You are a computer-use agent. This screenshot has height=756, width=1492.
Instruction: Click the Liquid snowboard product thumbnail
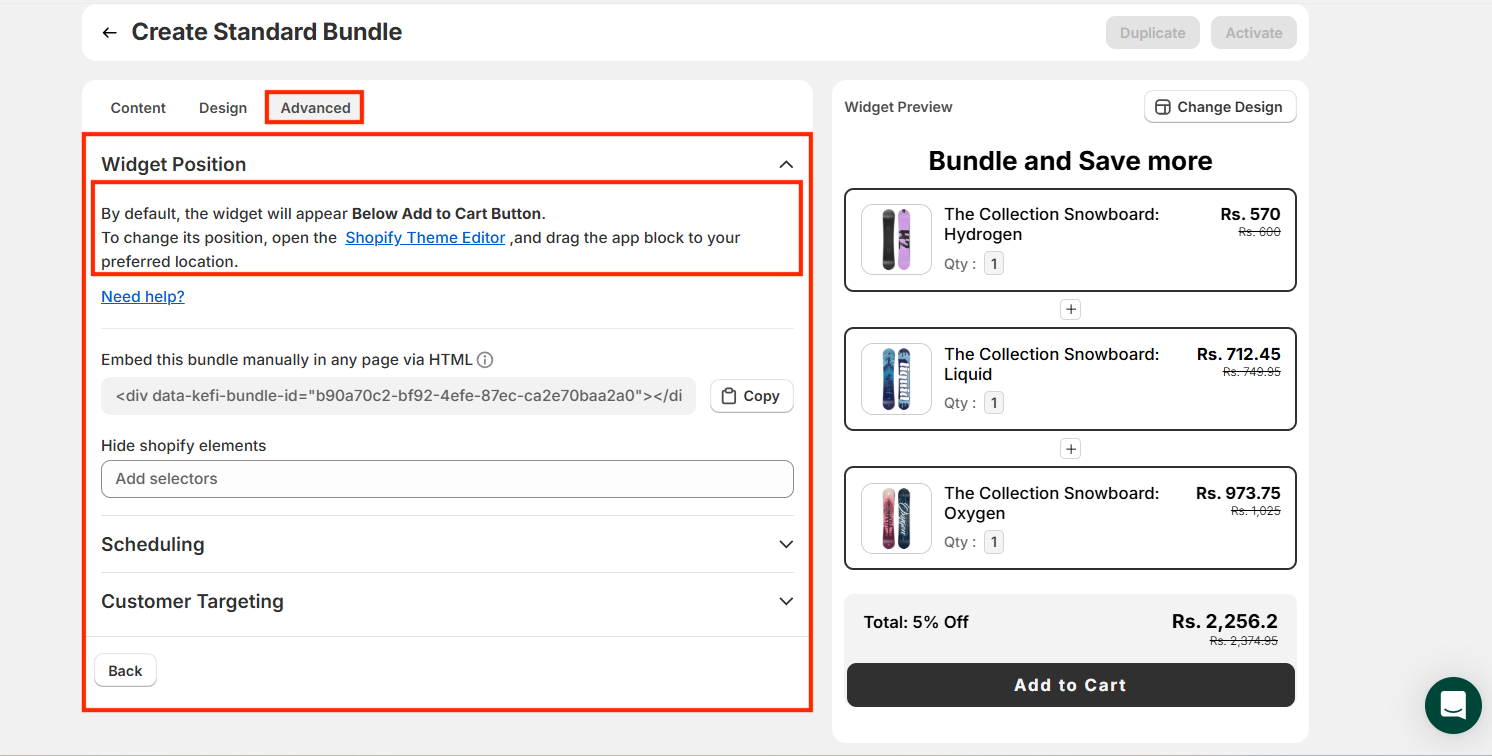[x=896, y=379]
